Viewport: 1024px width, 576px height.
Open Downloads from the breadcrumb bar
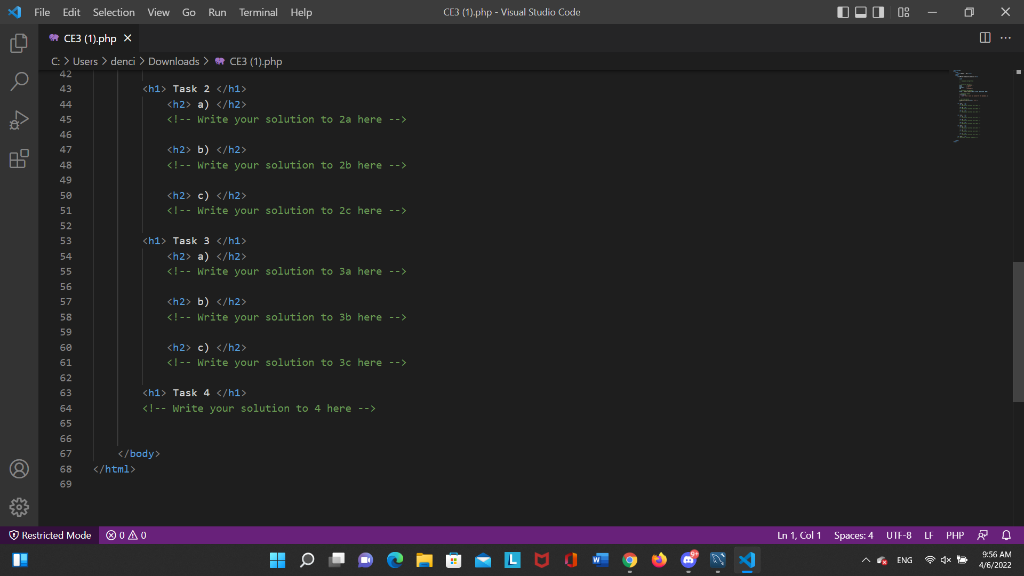point(173,61)
